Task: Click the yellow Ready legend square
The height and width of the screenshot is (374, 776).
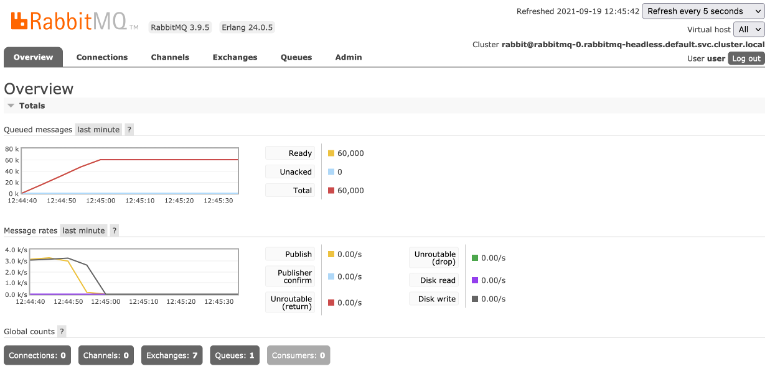Action: pyautogui.click(x=331, y=153)
